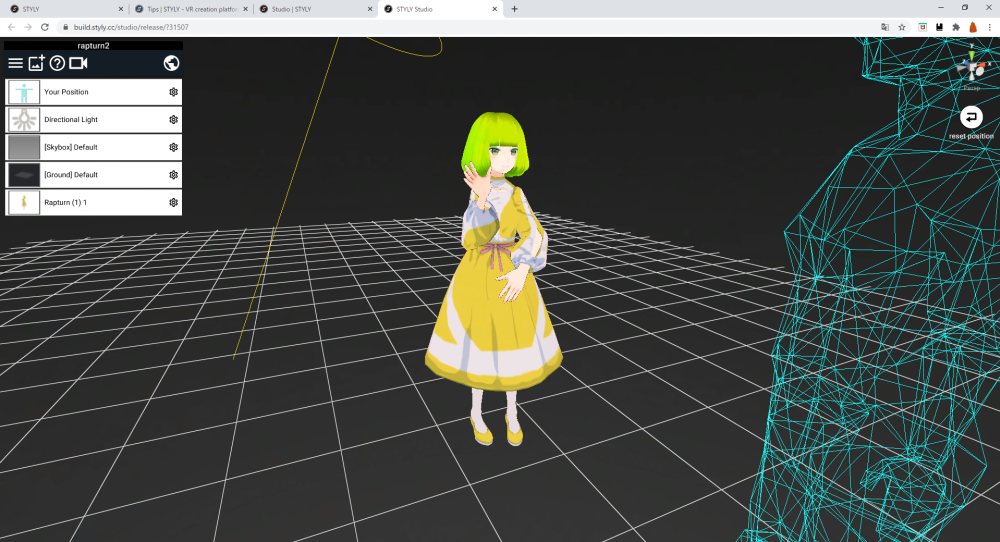Open settings gear for Directional Light
The width and height of the screenshot is (1000, 542).
pyautogui.click(x=173, y=119)
